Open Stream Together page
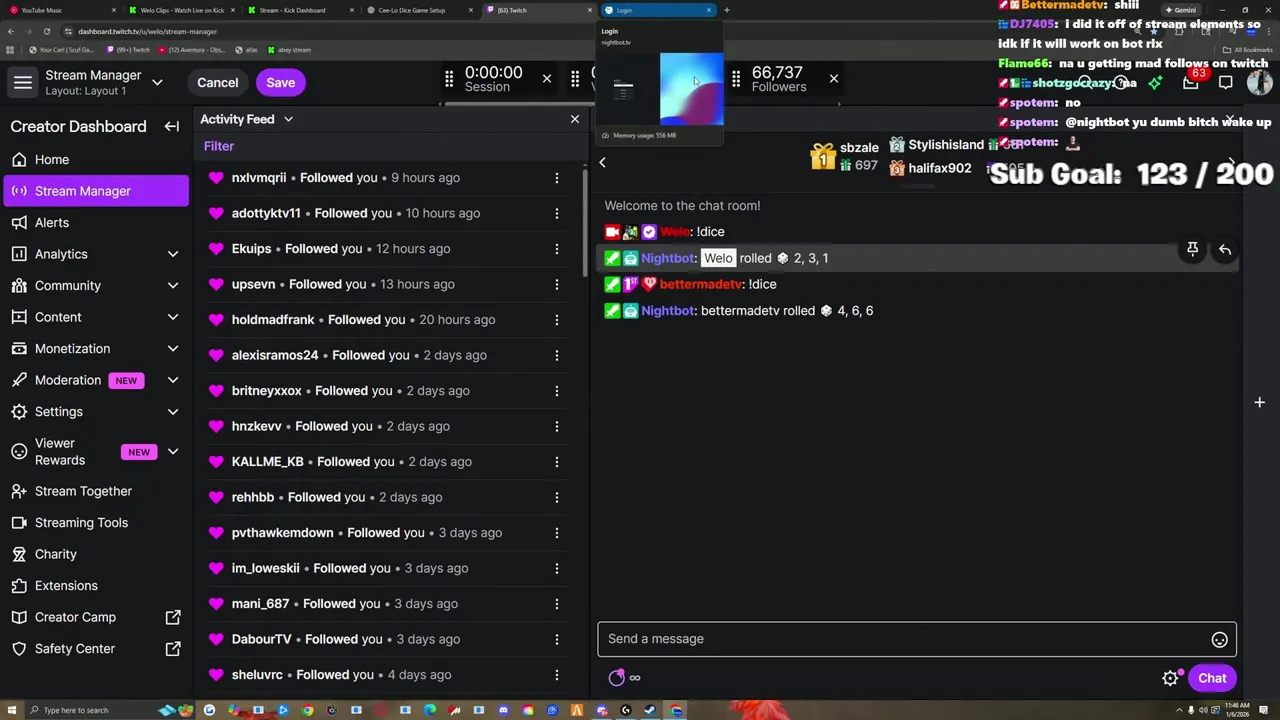Viewport: 1280px width, 720px height. [x=95, y=491]
